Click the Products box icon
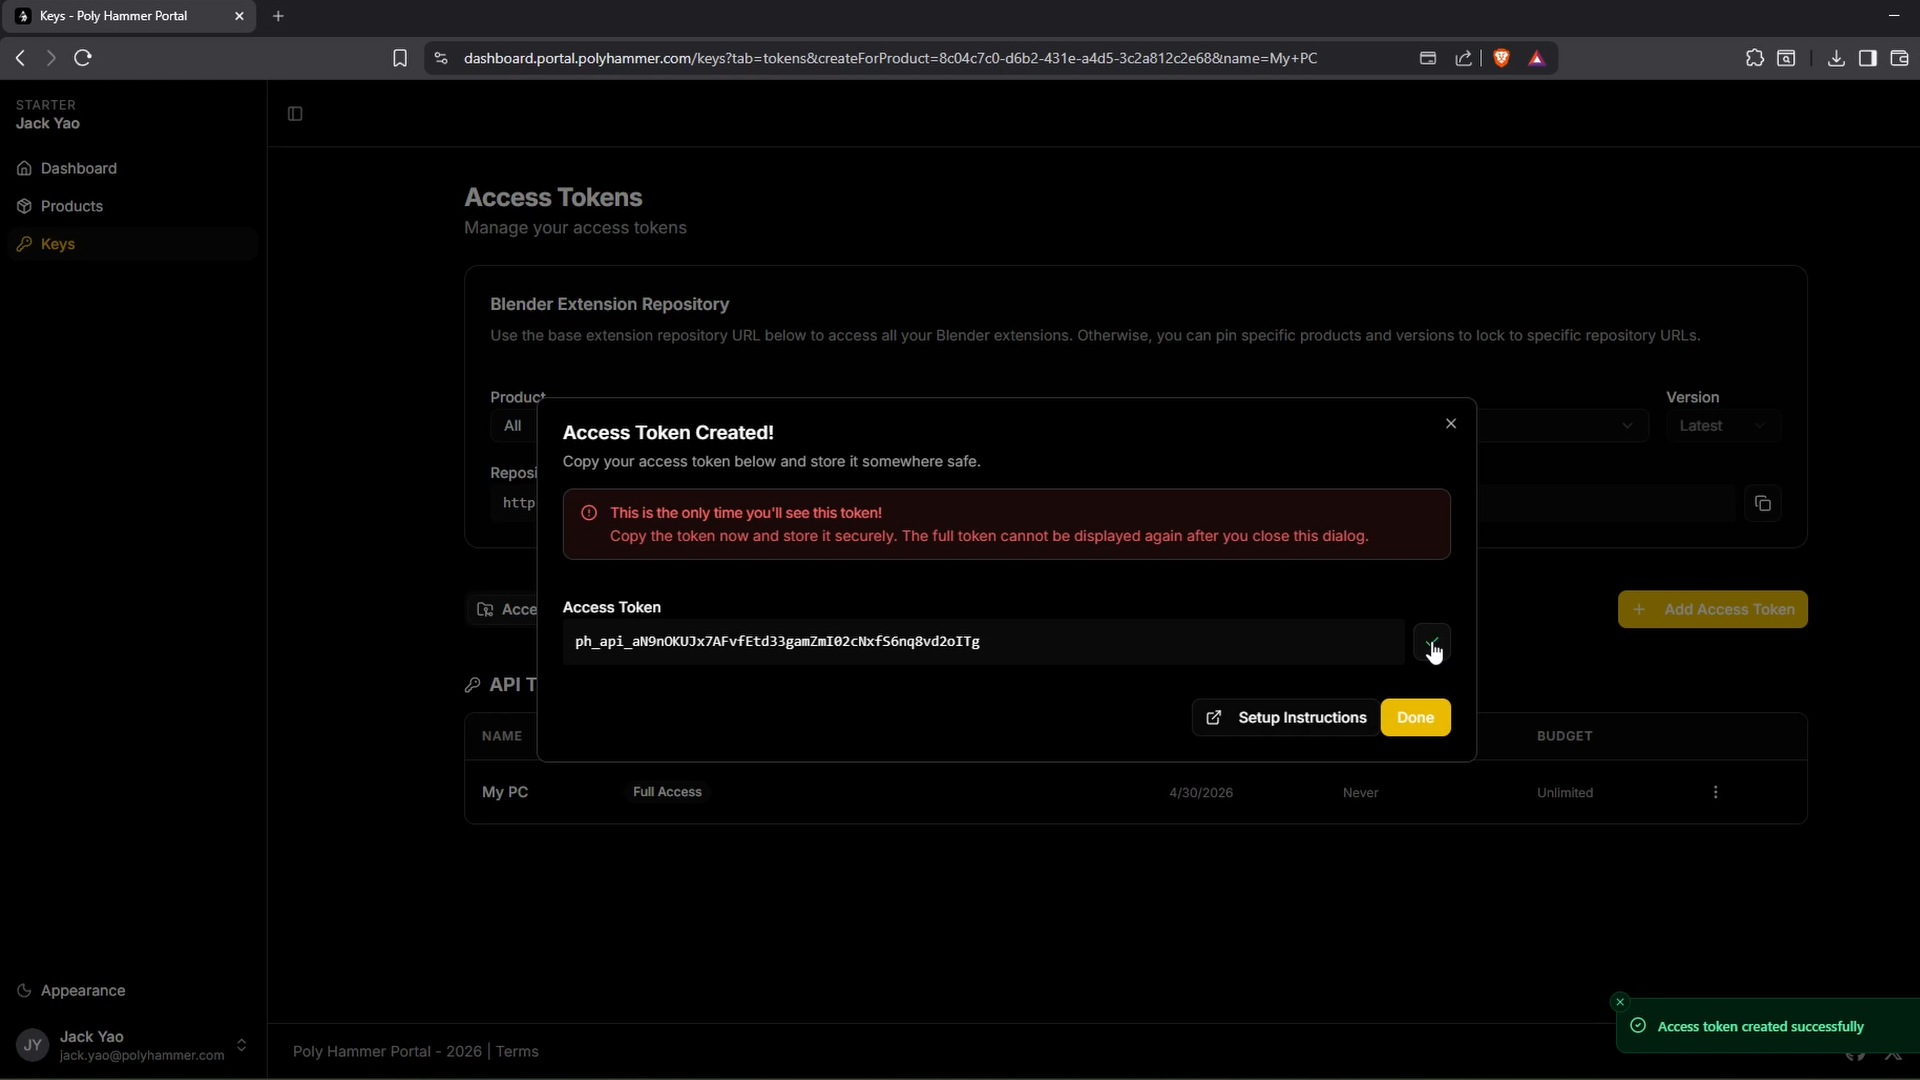This screenshot has height=1080, width=1920. [24, 206]
